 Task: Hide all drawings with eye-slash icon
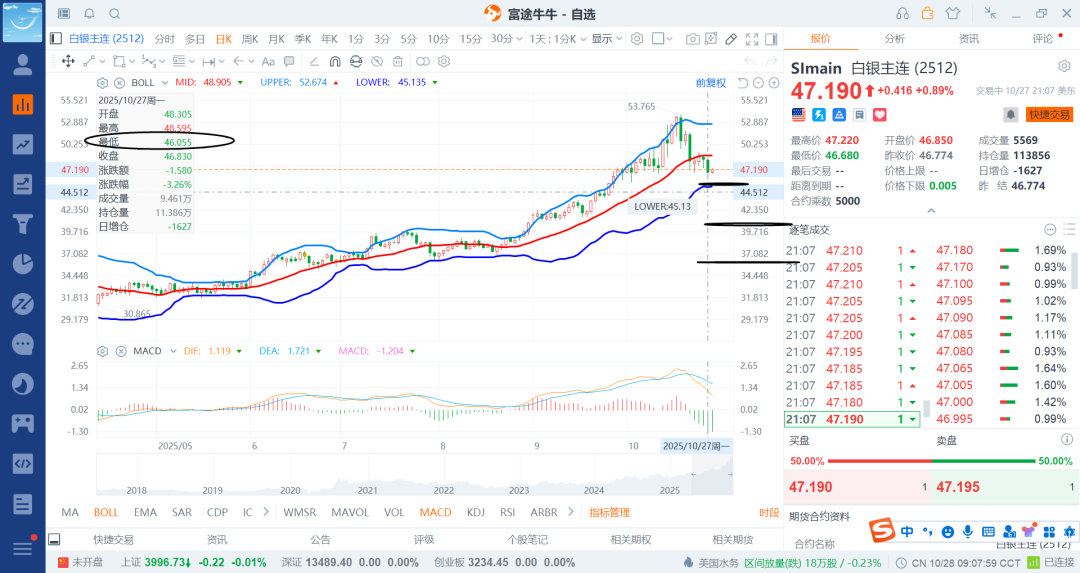(x=377, y=61)
